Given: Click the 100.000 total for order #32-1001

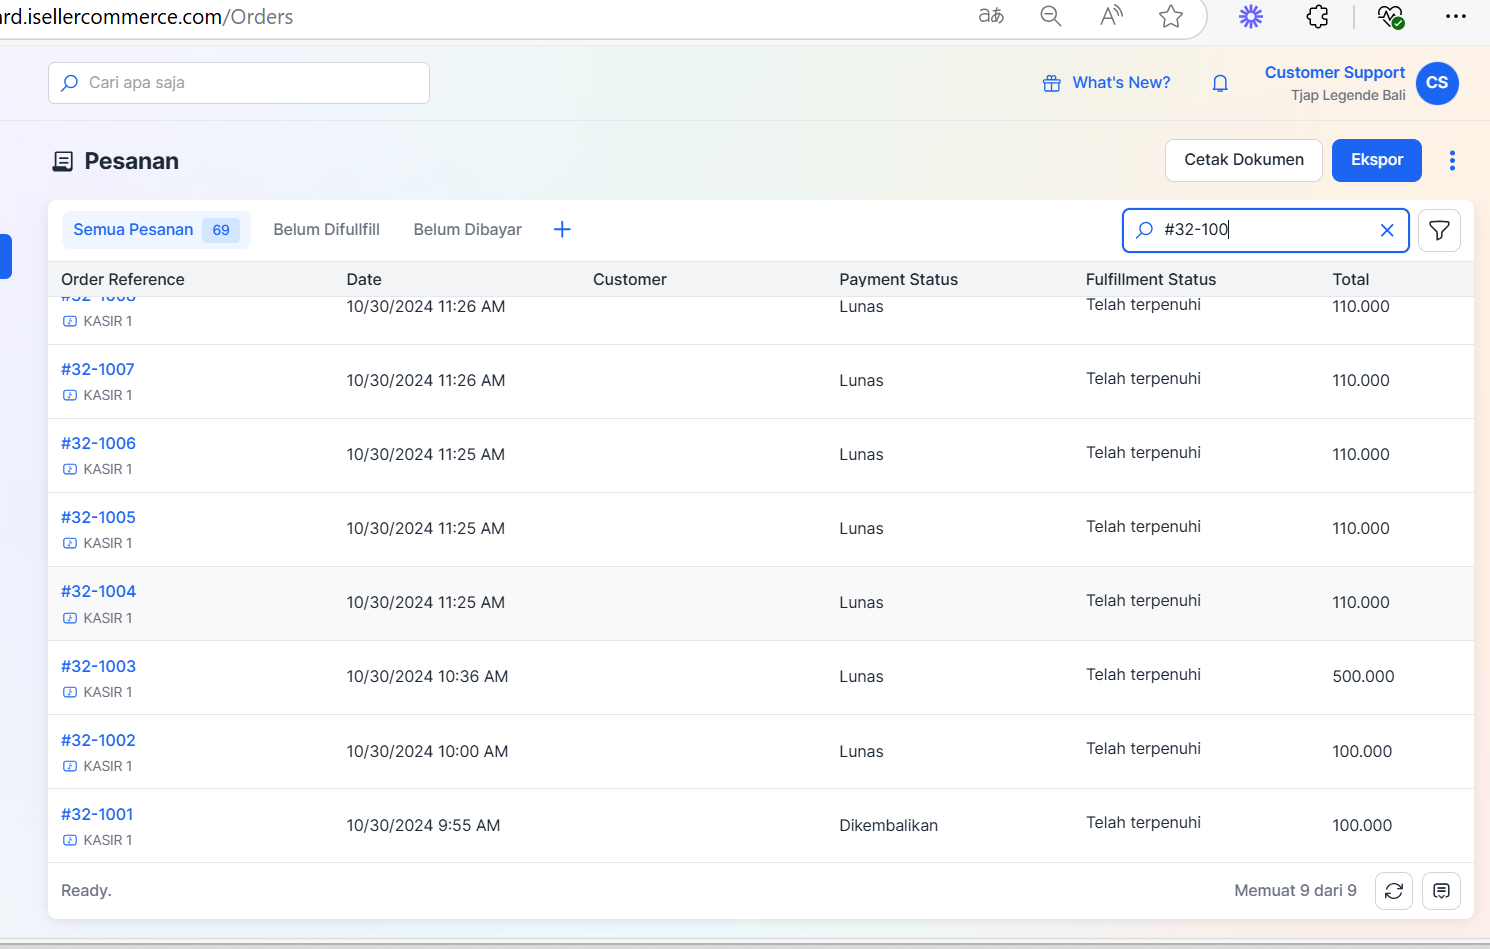Looking at the screenshot, I should (x=1362, y=826).
